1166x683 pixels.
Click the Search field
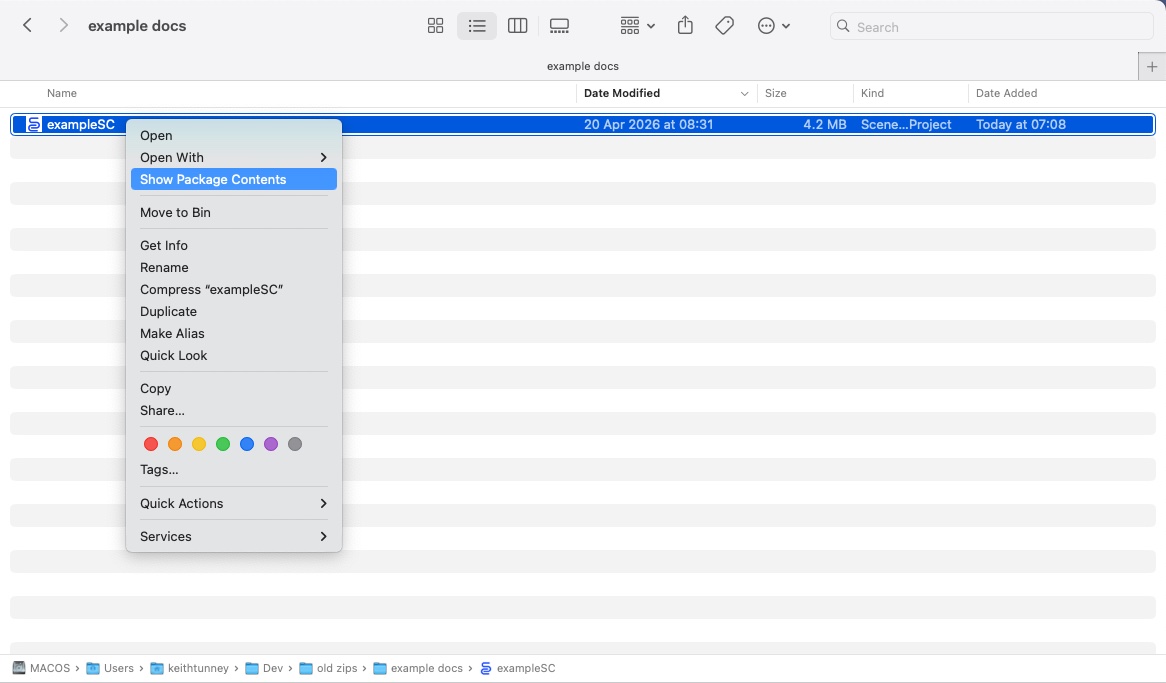pyautogui.click(x=991, y=27)
